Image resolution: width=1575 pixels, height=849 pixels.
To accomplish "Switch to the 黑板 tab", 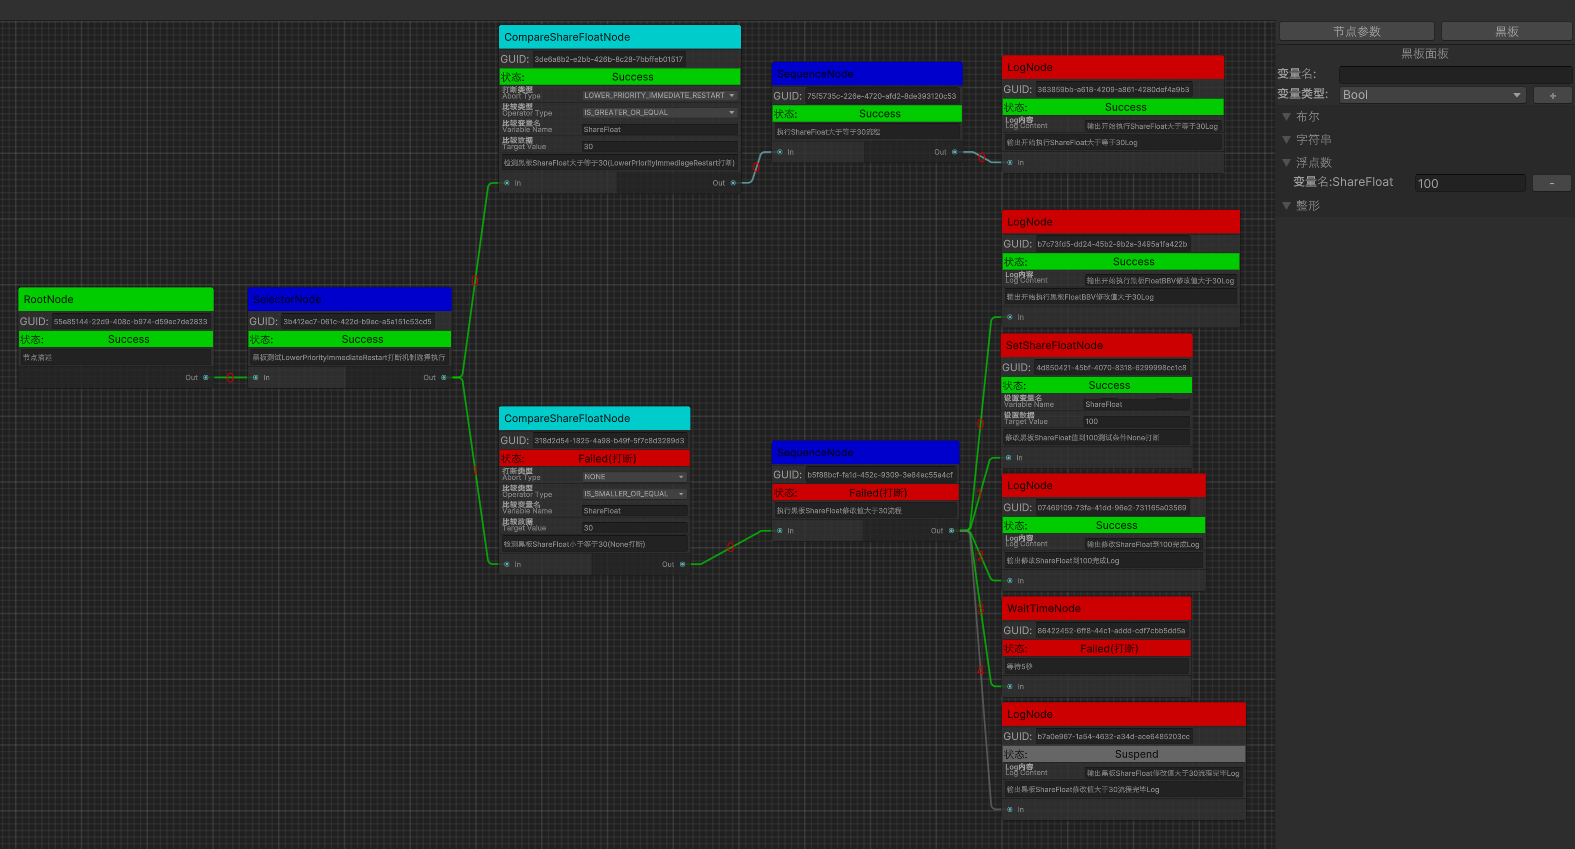I will [1506, 32].
